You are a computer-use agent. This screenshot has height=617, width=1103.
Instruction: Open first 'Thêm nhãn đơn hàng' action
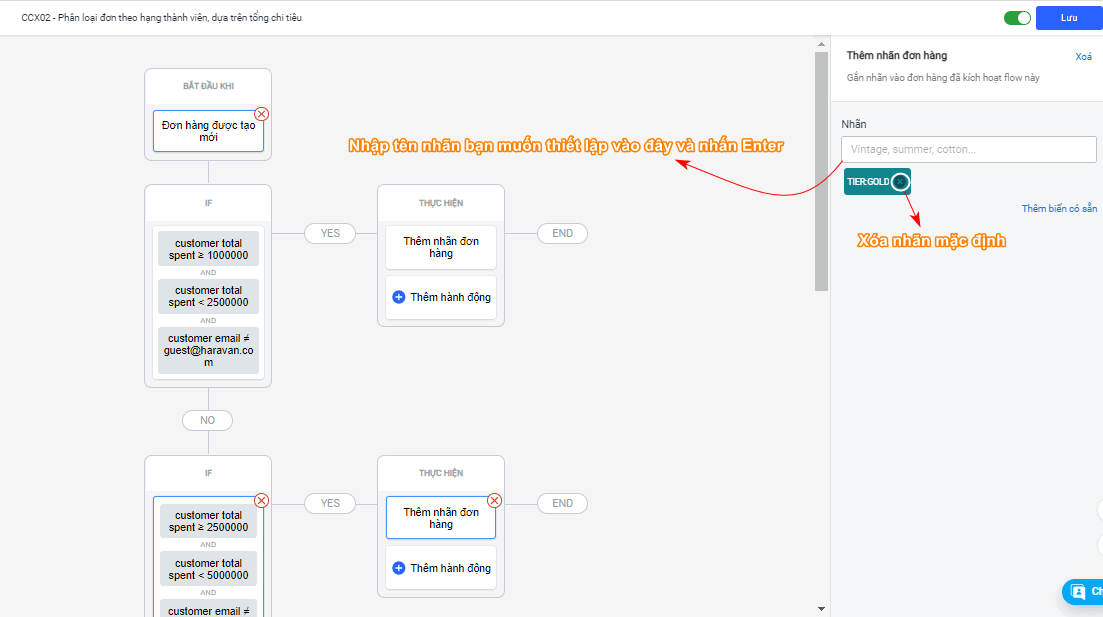click(x=441, y=247)
